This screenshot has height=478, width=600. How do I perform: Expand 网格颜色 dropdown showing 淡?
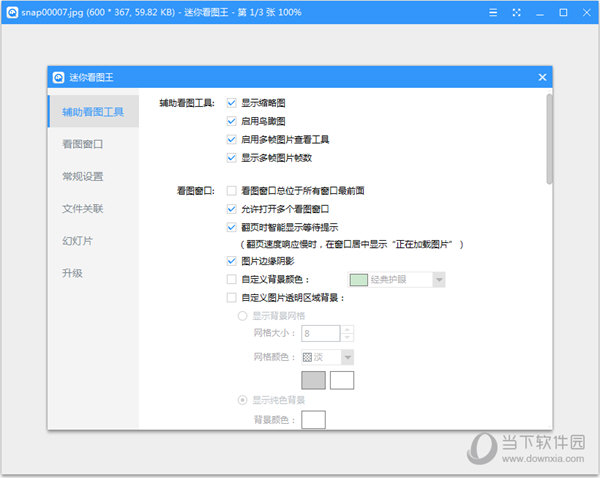[347, 357]
